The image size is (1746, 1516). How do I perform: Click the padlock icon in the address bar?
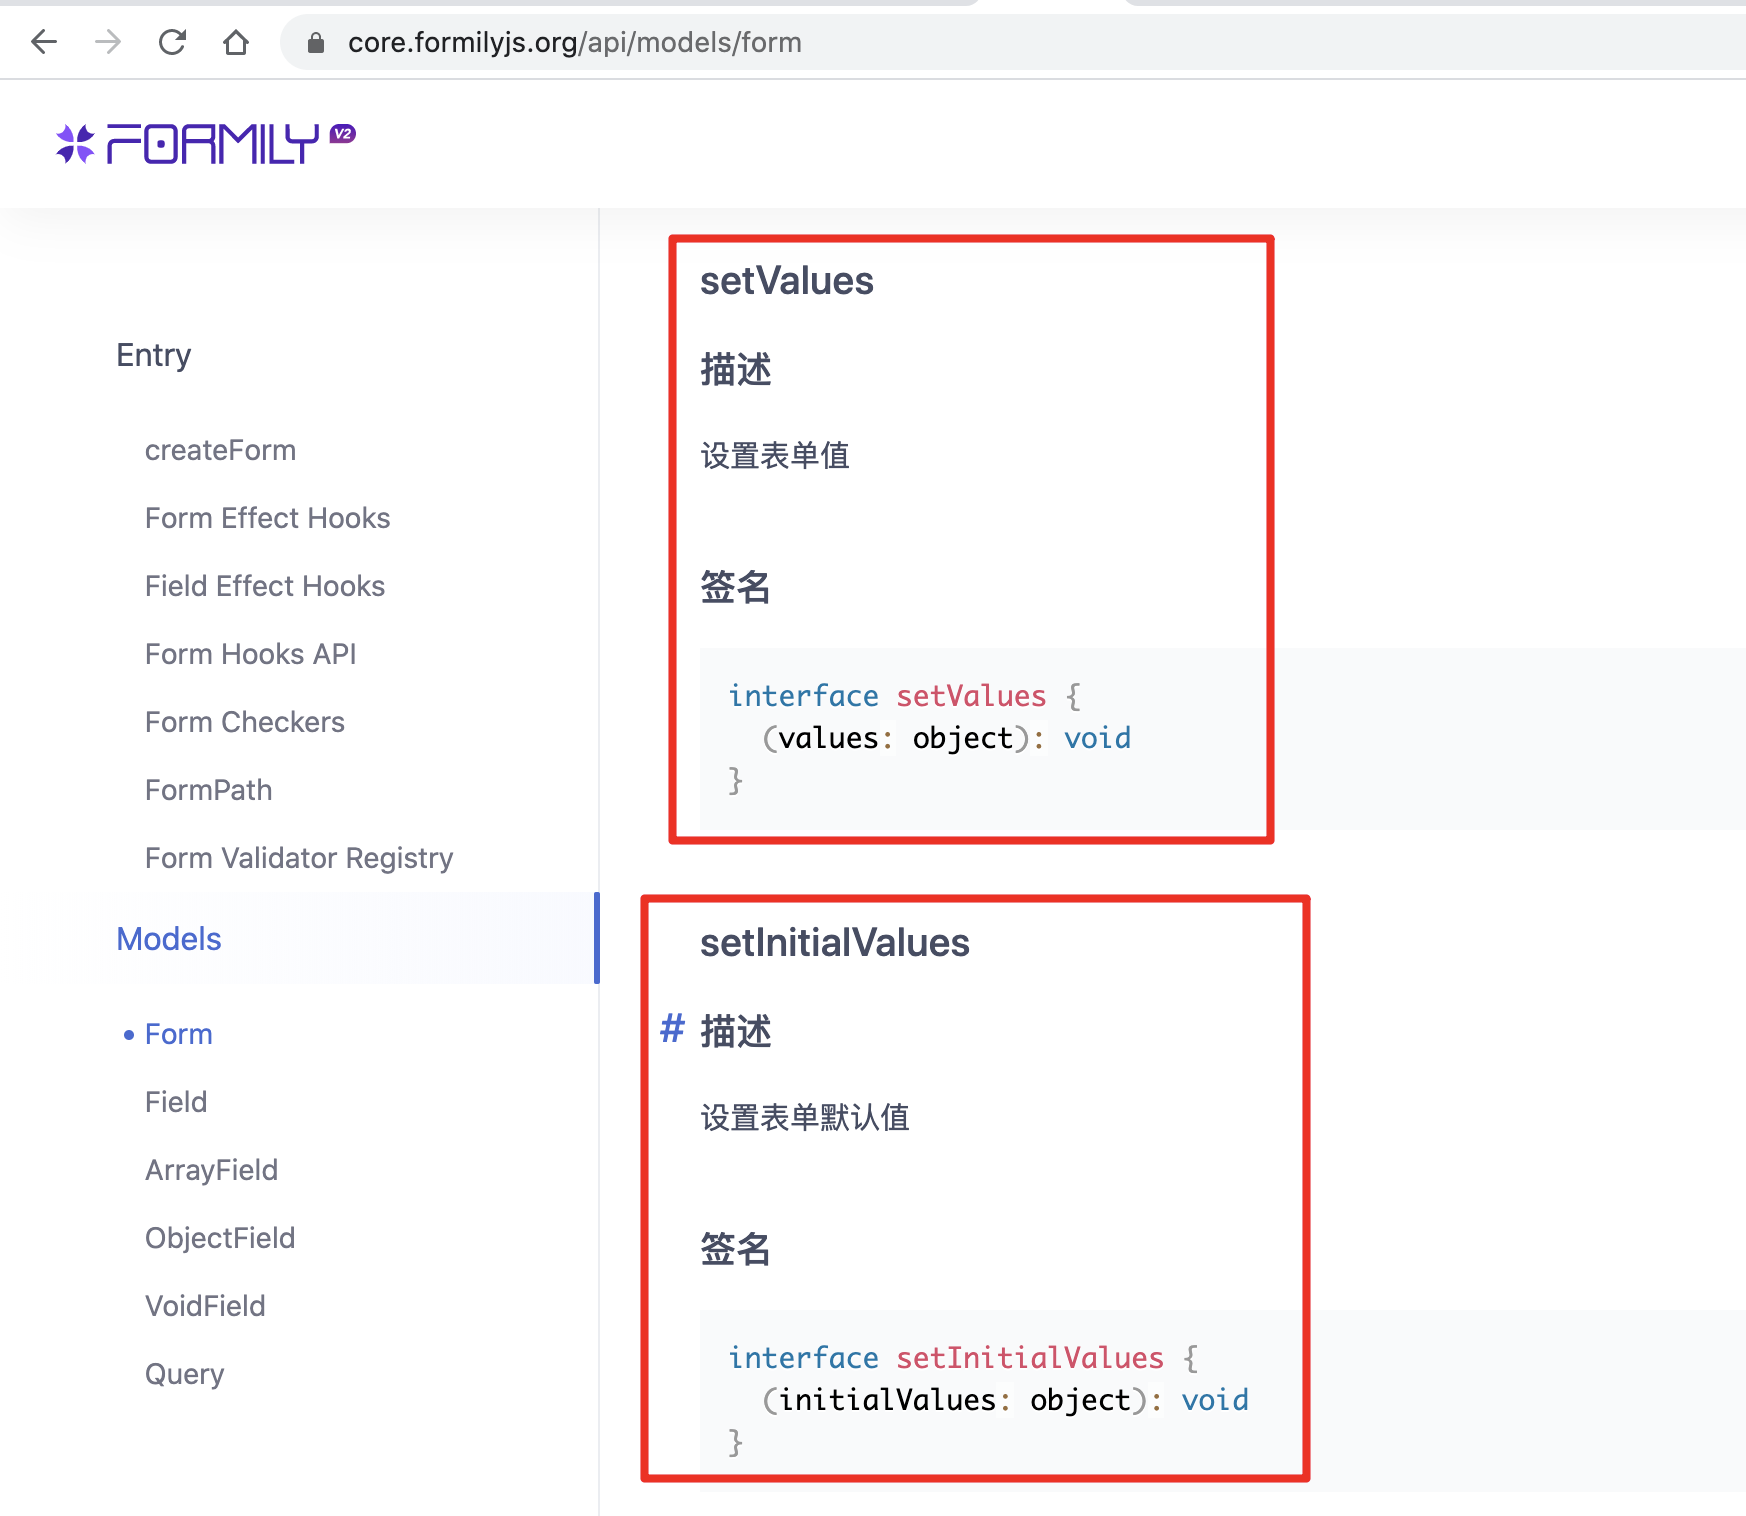(315, 42)
